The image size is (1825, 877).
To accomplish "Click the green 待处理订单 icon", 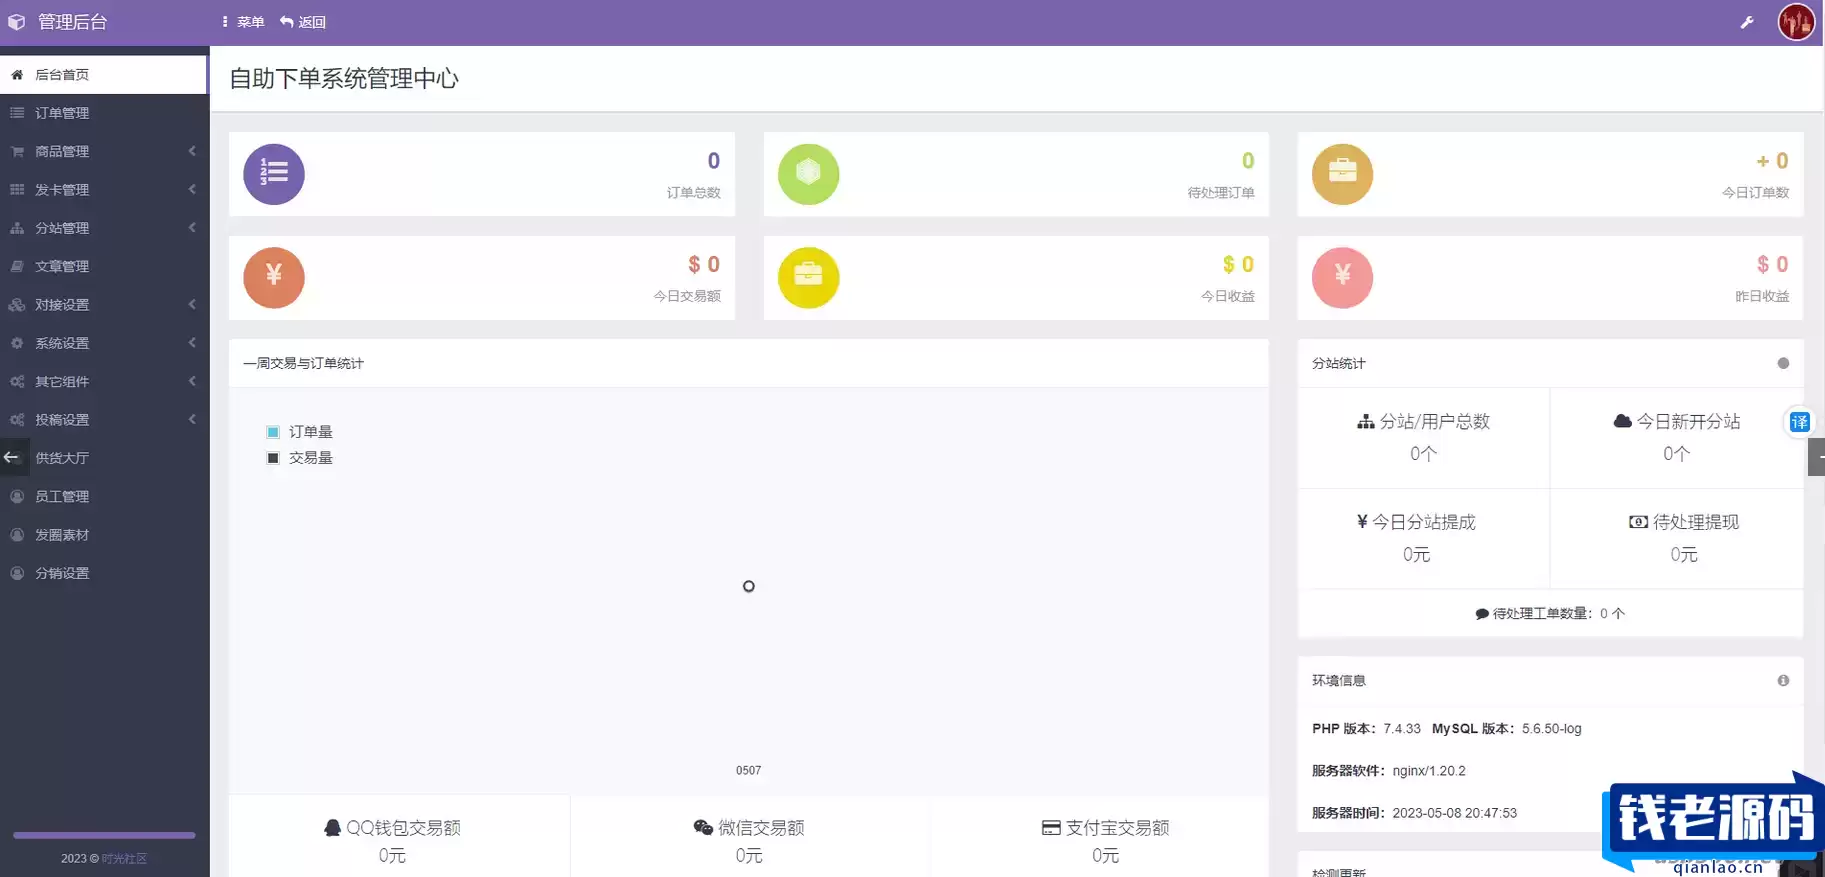I will 808,174.
